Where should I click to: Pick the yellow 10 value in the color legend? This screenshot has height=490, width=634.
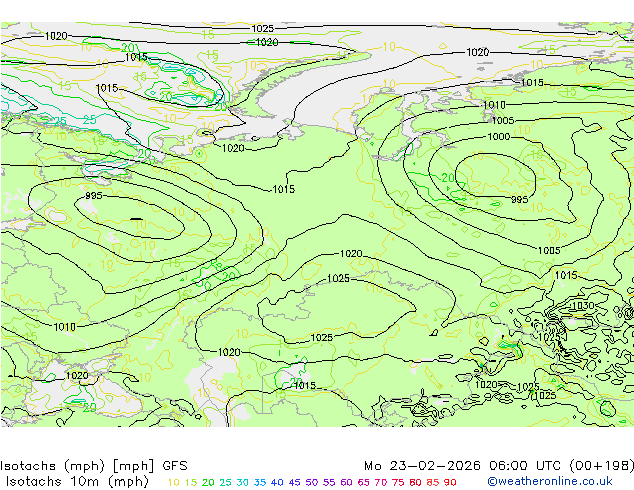coord(173,482)
